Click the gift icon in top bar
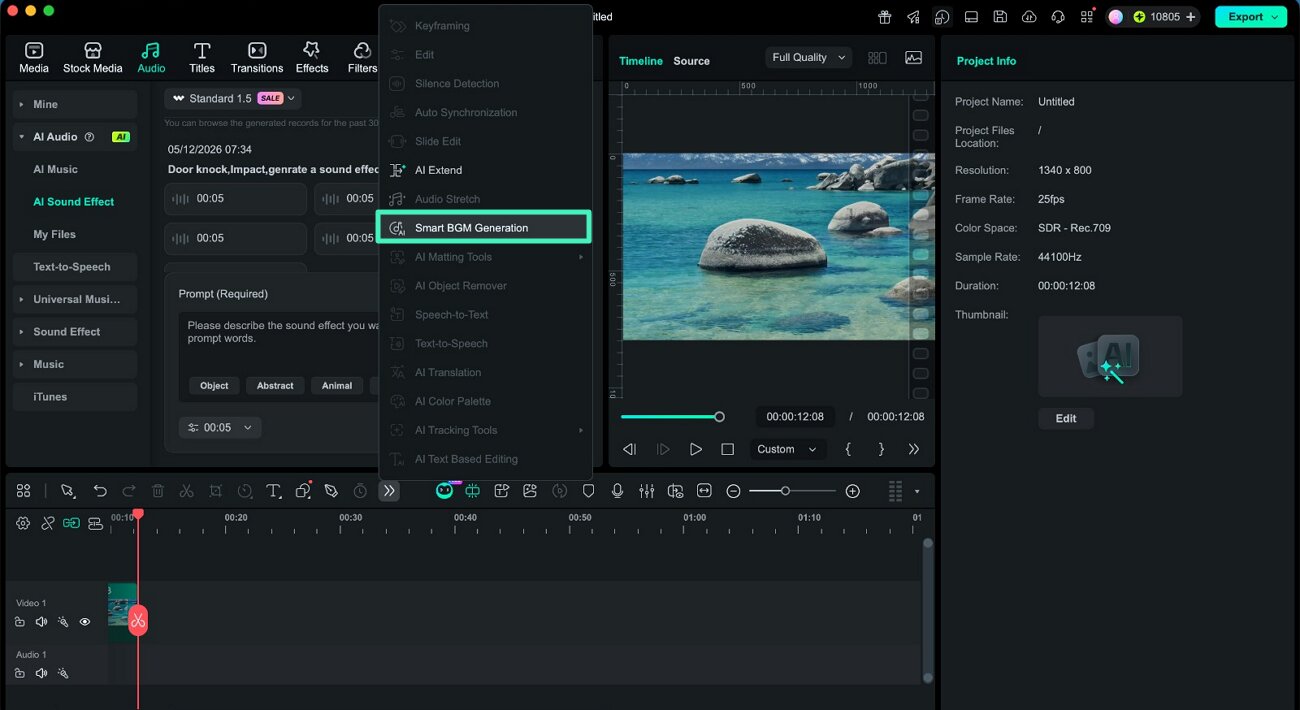The image size is (1300, 710). pos(884,17)
